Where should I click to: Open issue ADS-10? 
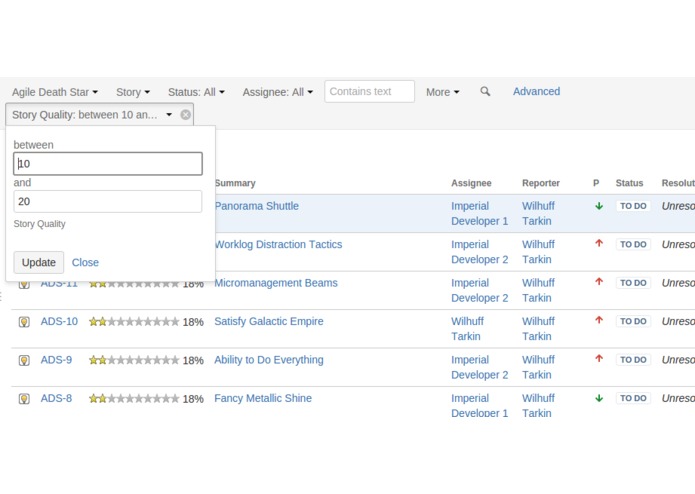click(x=59, y=321)
